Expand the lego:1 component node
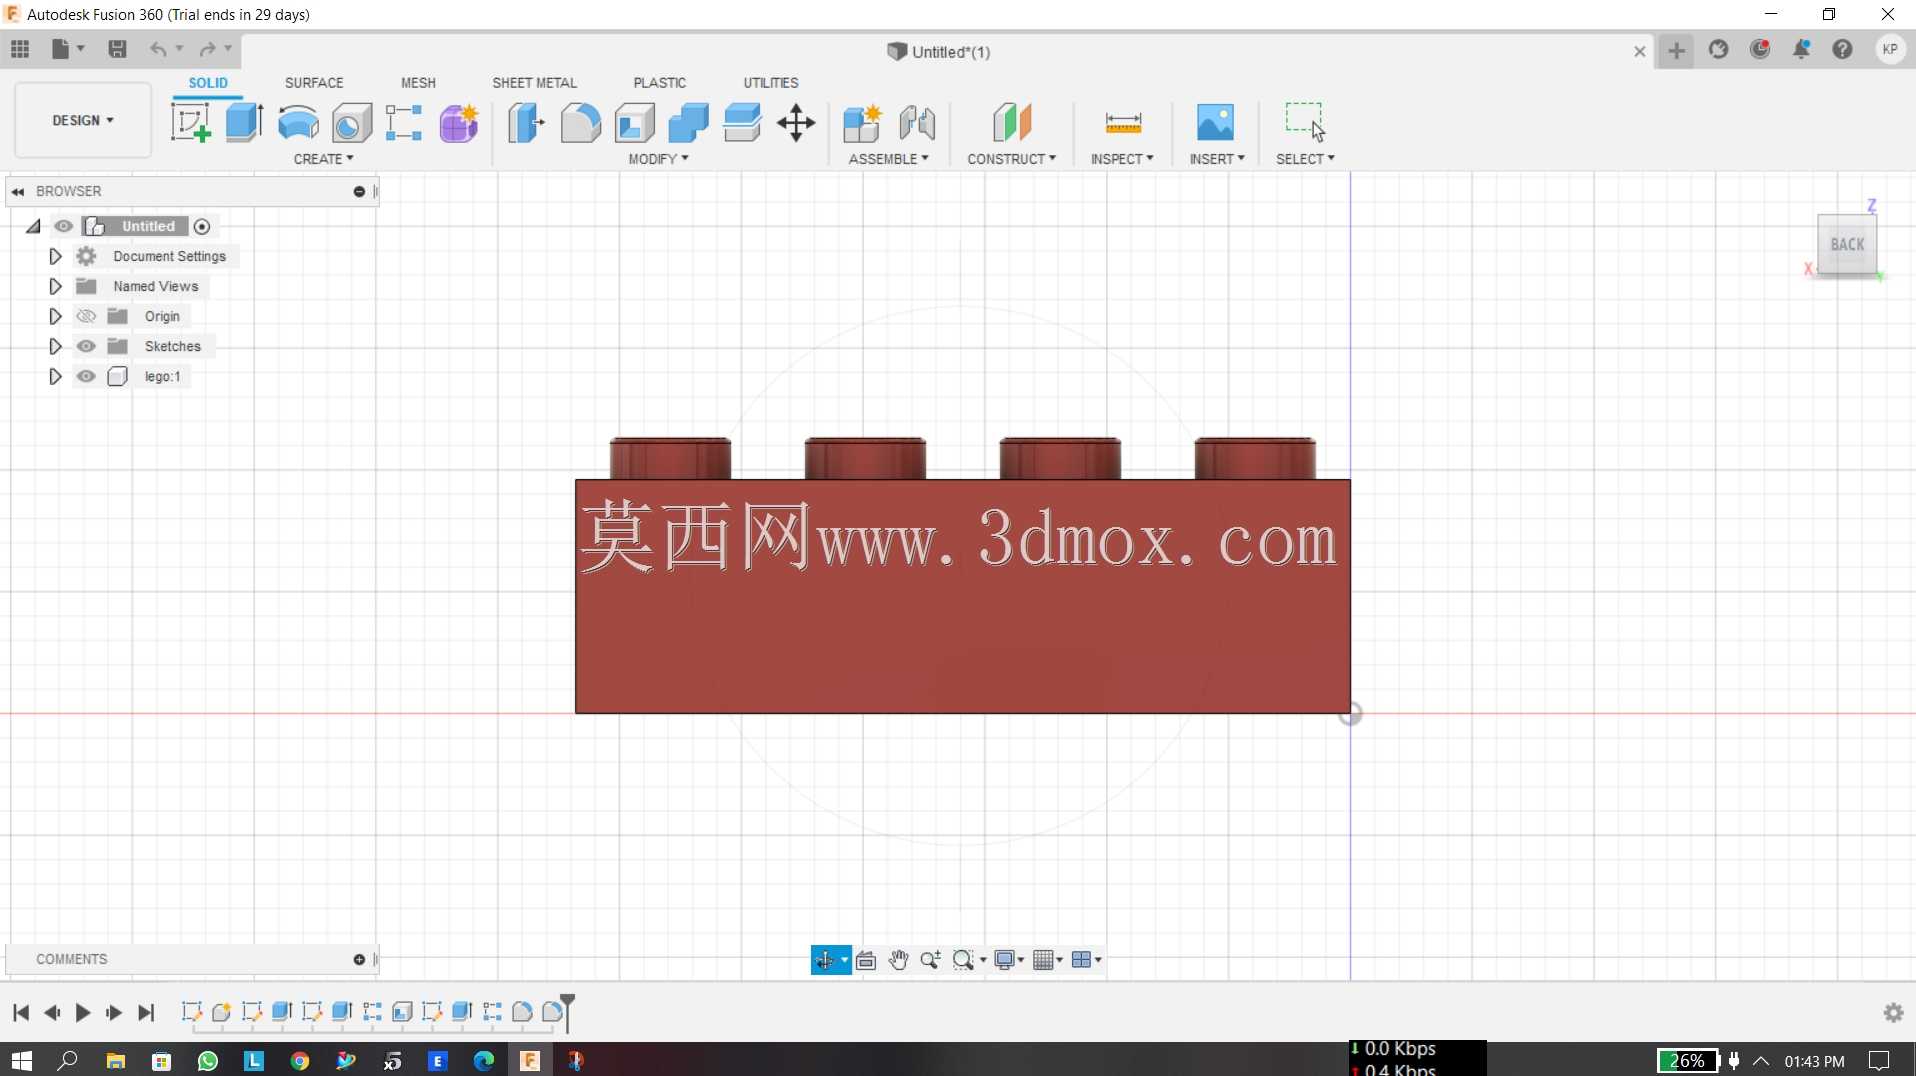 click(x=56, y=376)
